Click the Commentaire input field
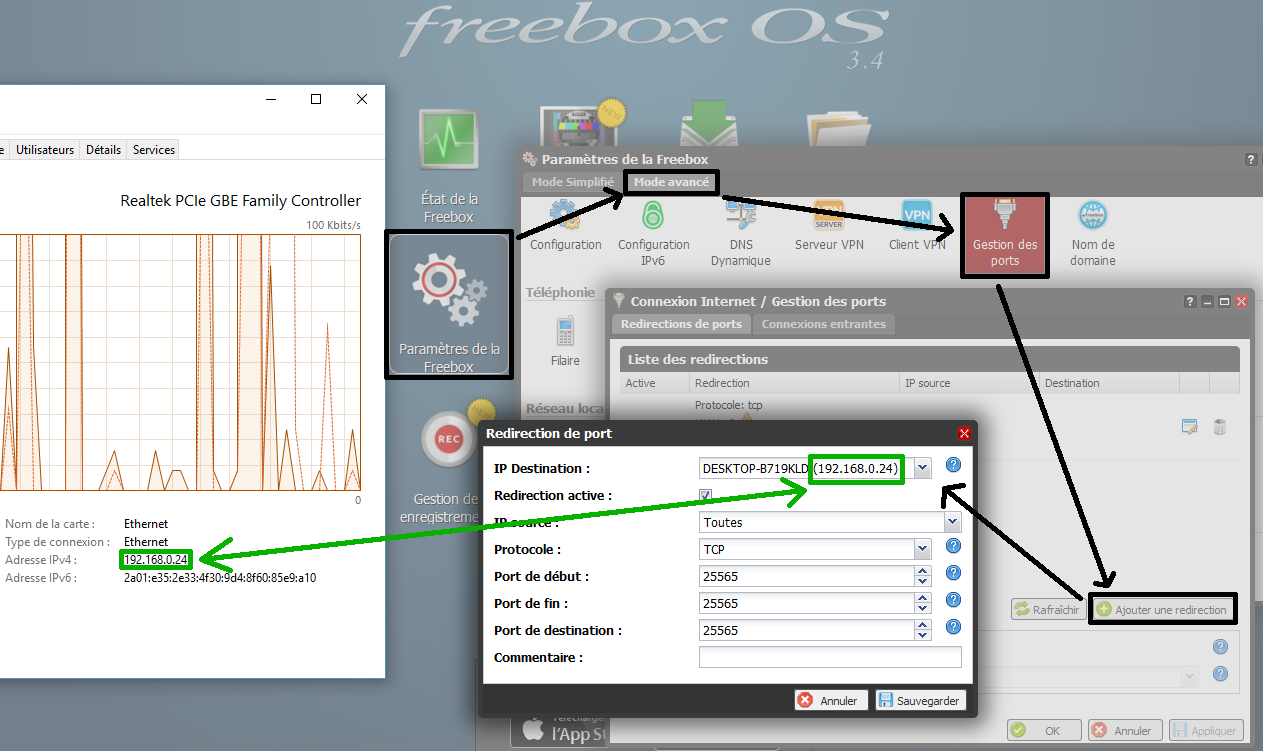 830,657
